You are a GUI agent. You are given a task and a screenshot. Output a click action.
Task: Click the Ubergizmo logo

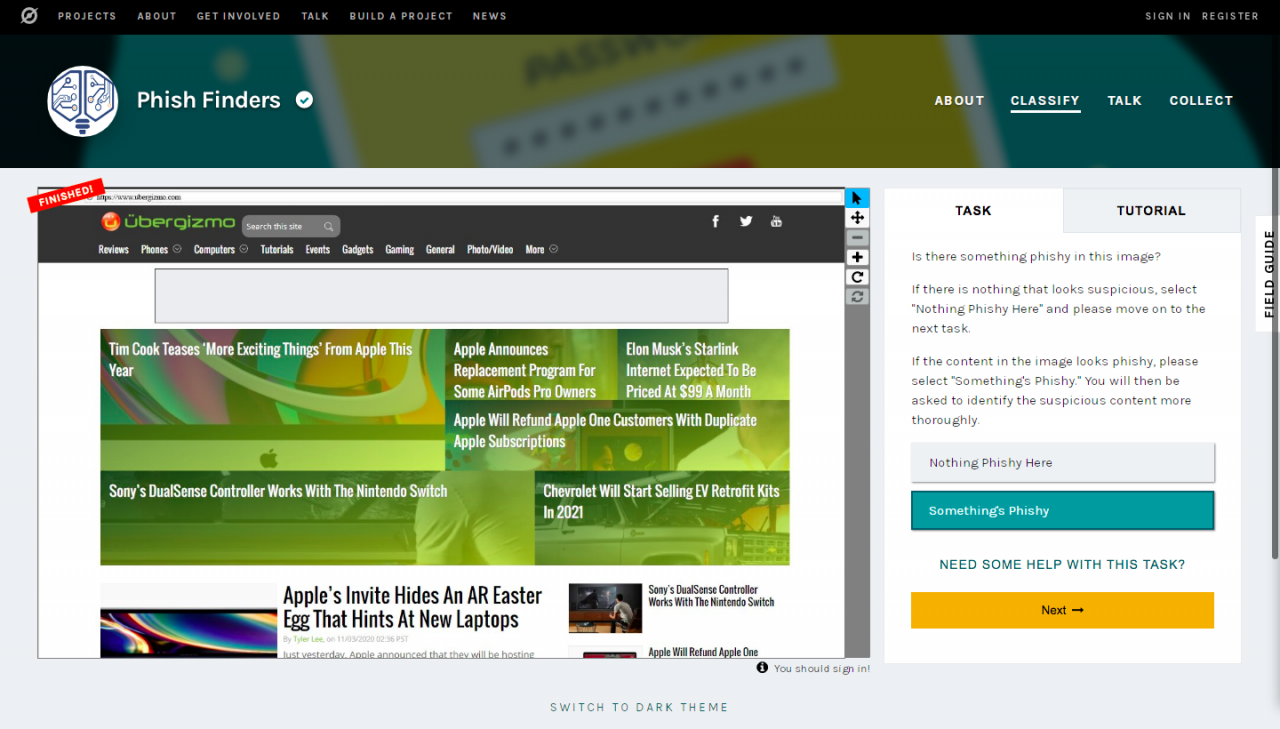pos(167,222)
